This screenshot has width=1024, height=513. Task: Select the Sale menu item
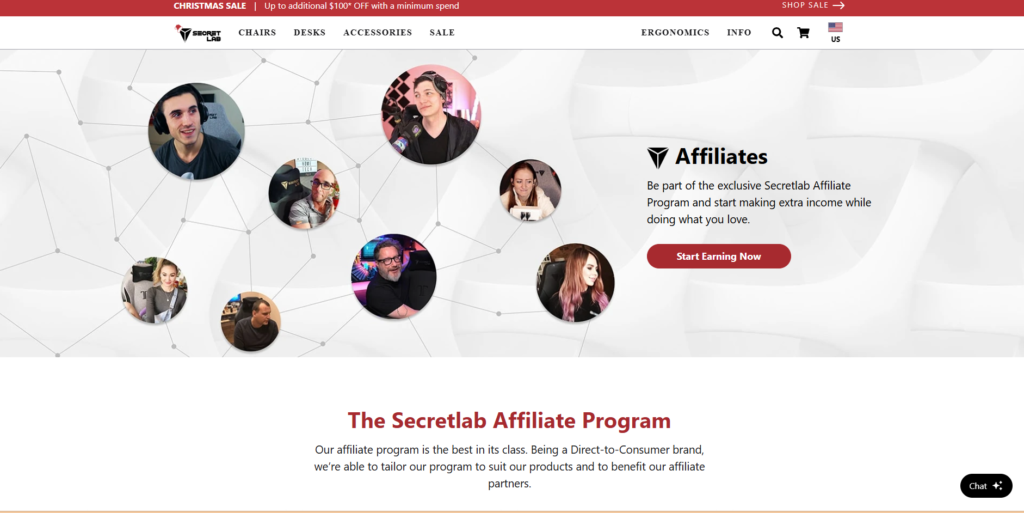point(442,33)
